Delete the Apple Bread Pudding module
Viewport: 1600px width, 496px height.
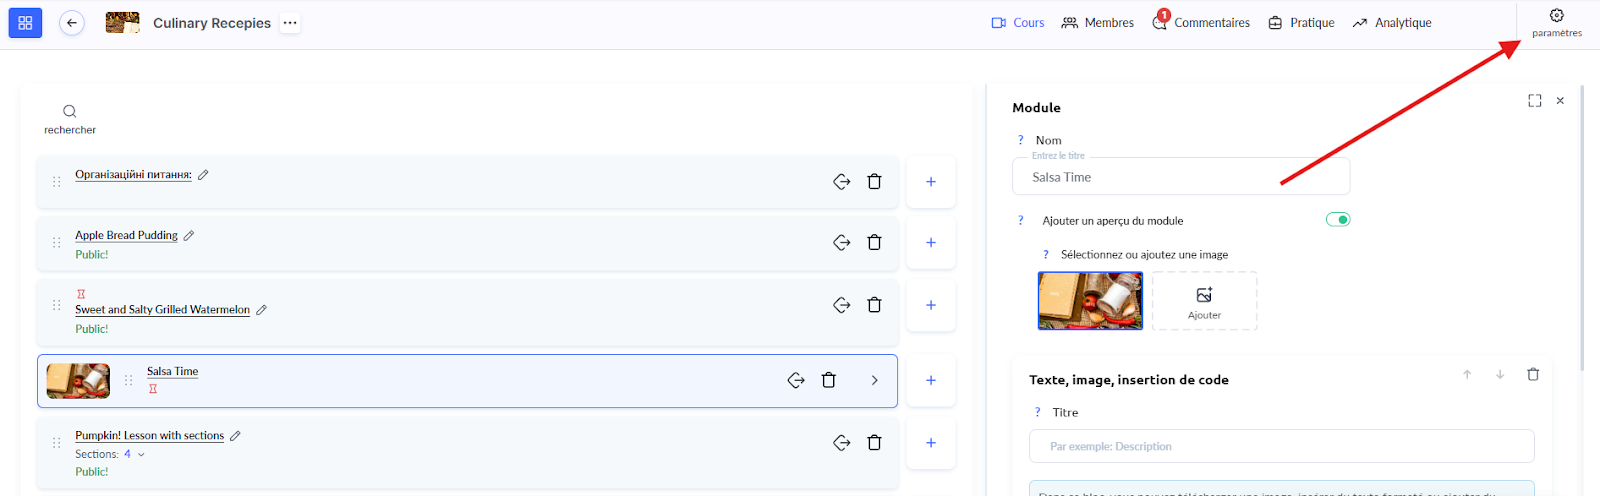coord(874,242)
